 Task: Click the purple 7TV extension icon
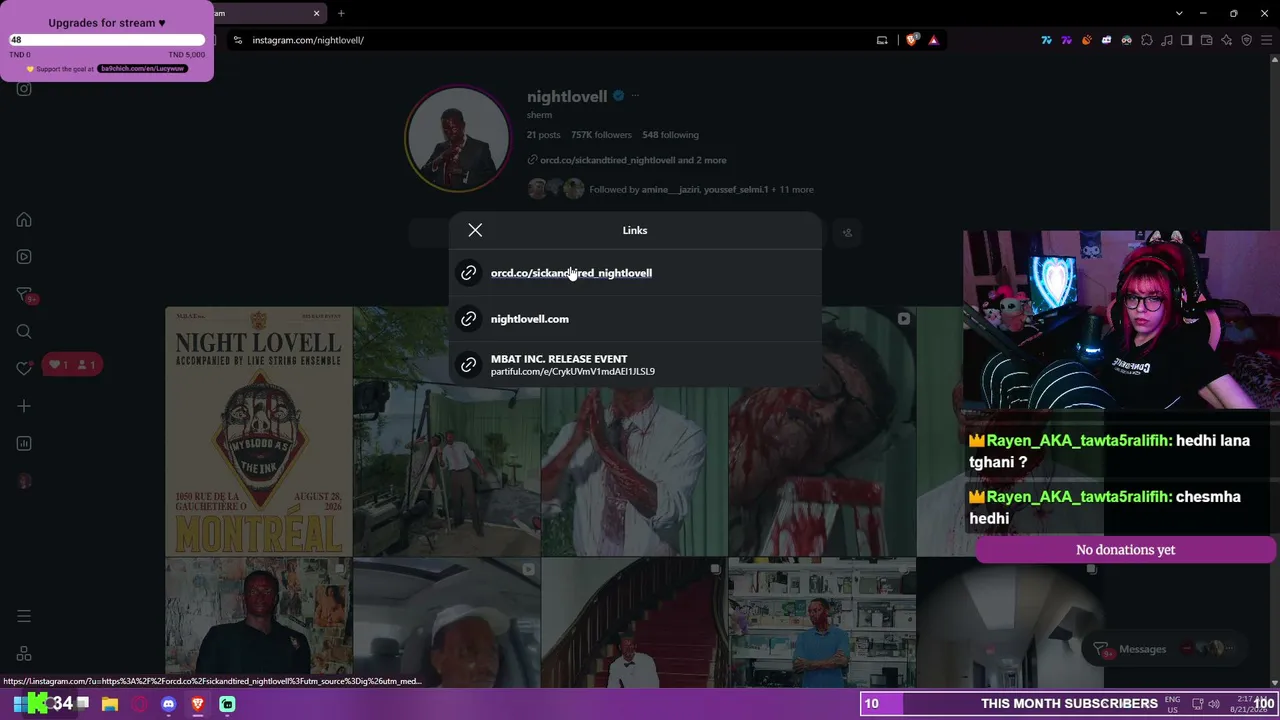(x=1066, y=40)
